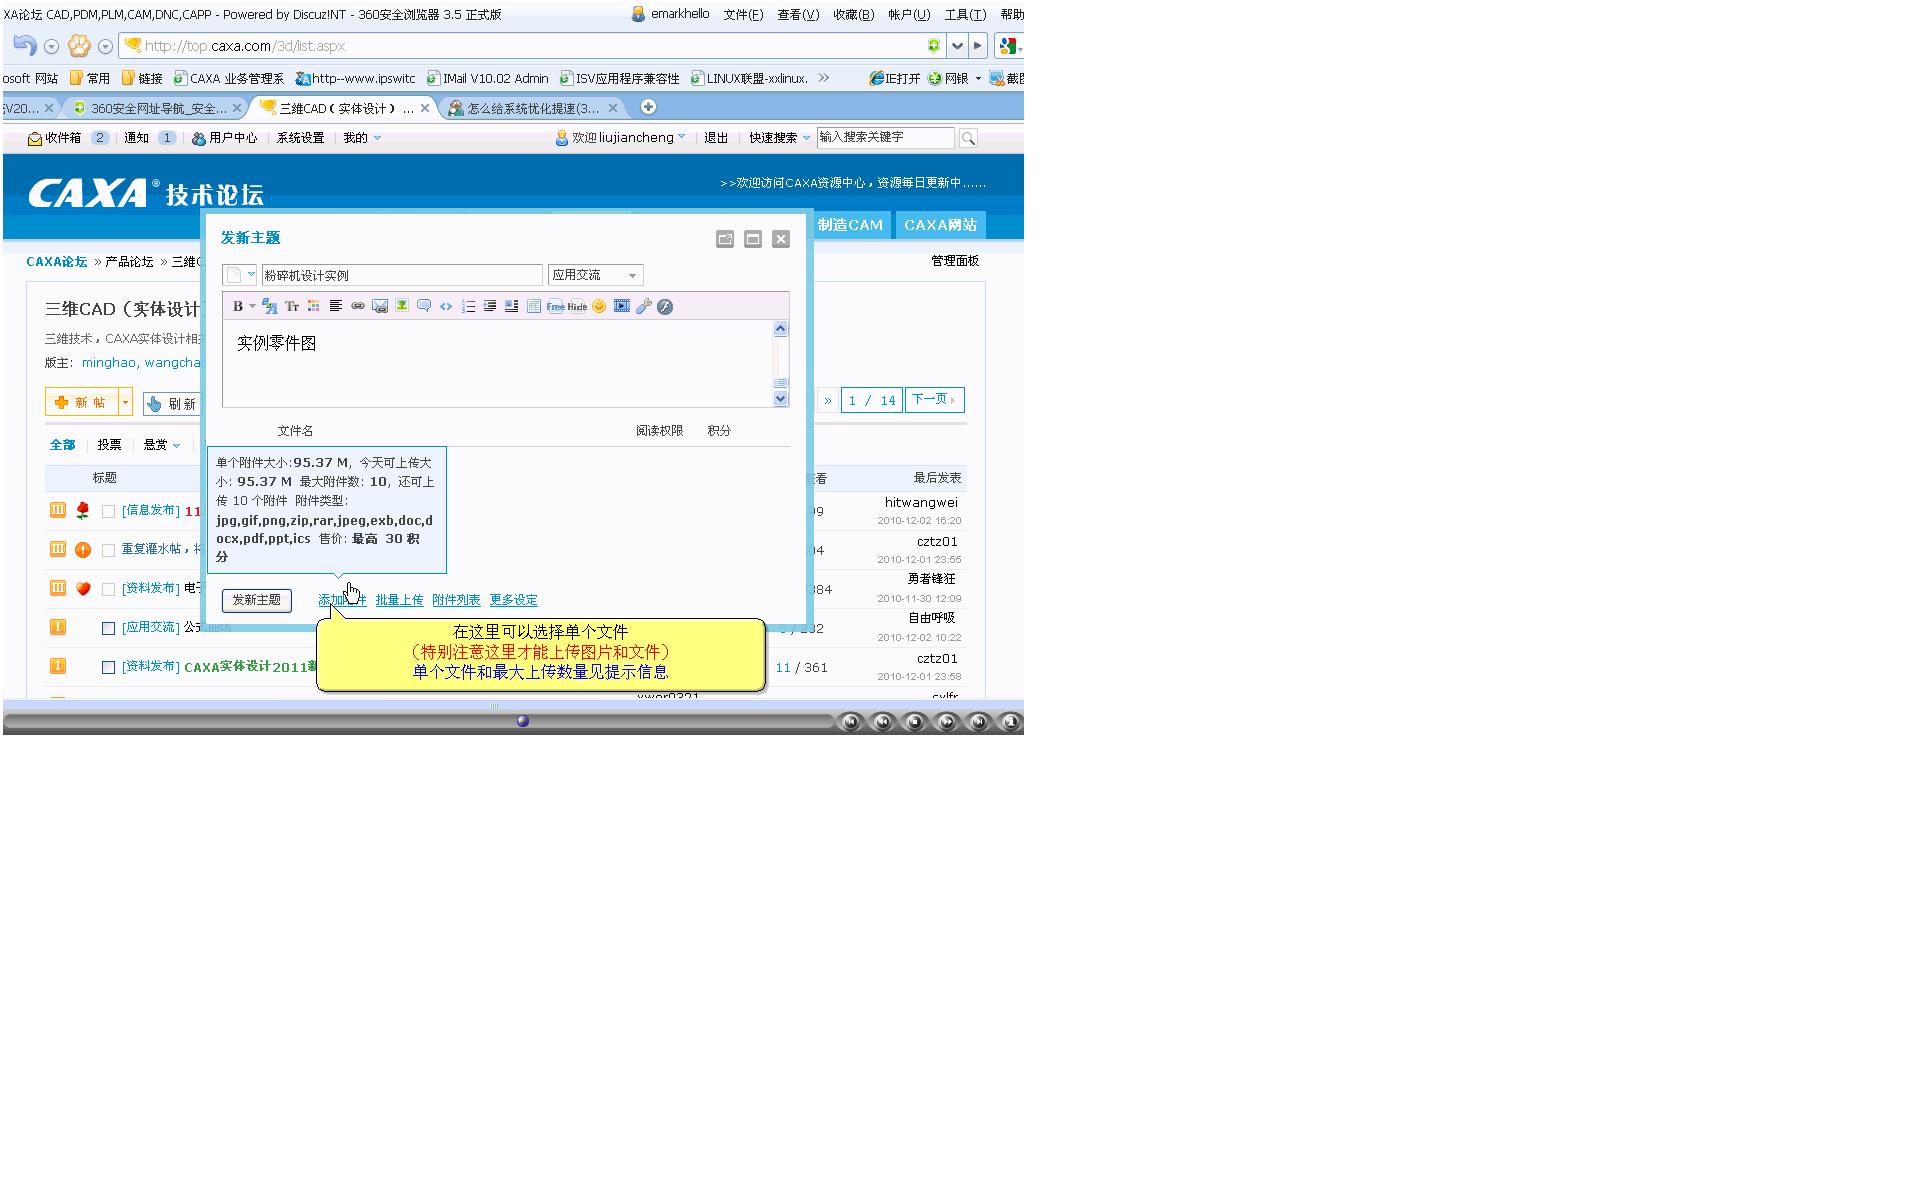
Task: Click the 批量上传 link
Action: click(399, 600)
